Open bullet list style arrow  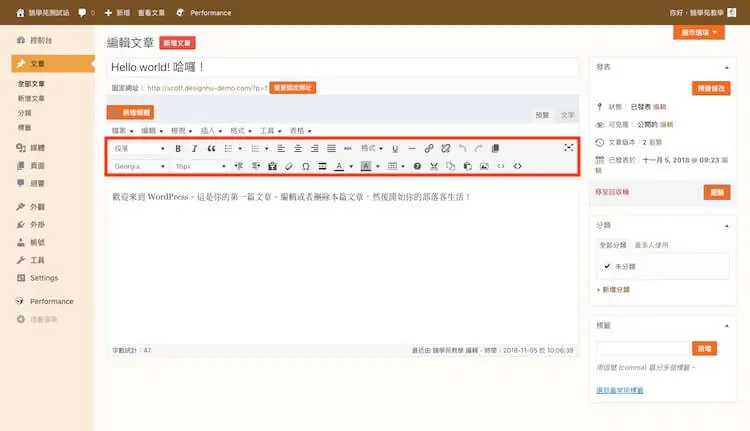click(x=240, y=149)
